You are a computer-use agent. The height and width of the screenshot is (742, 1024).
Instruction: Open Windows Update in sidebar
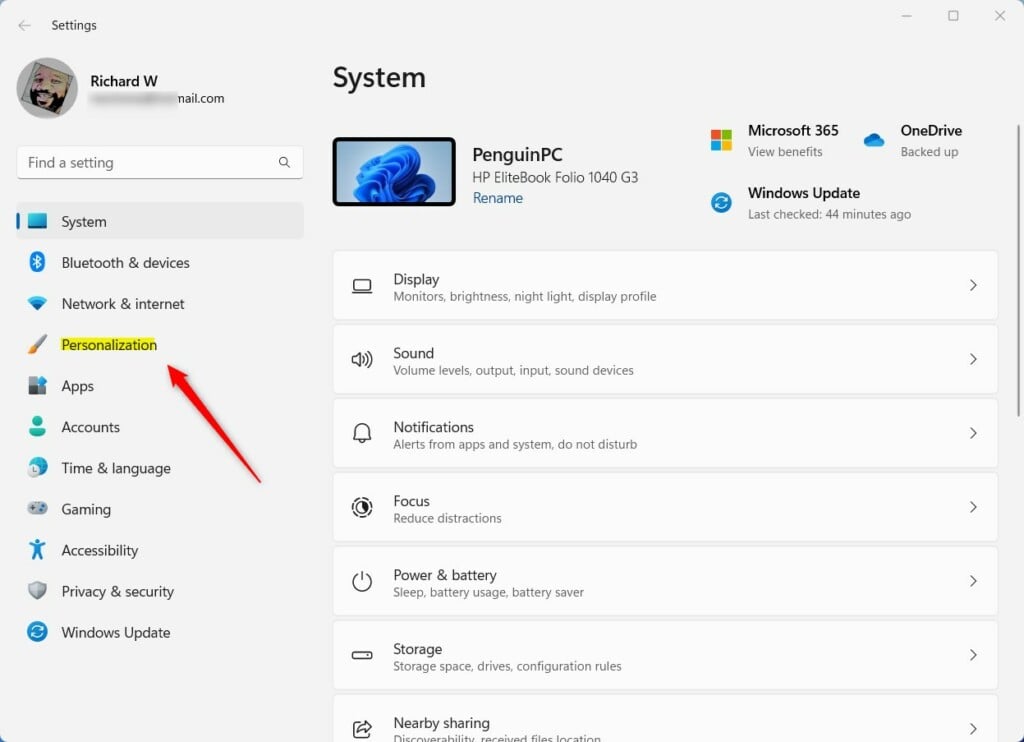click(160, 632)
